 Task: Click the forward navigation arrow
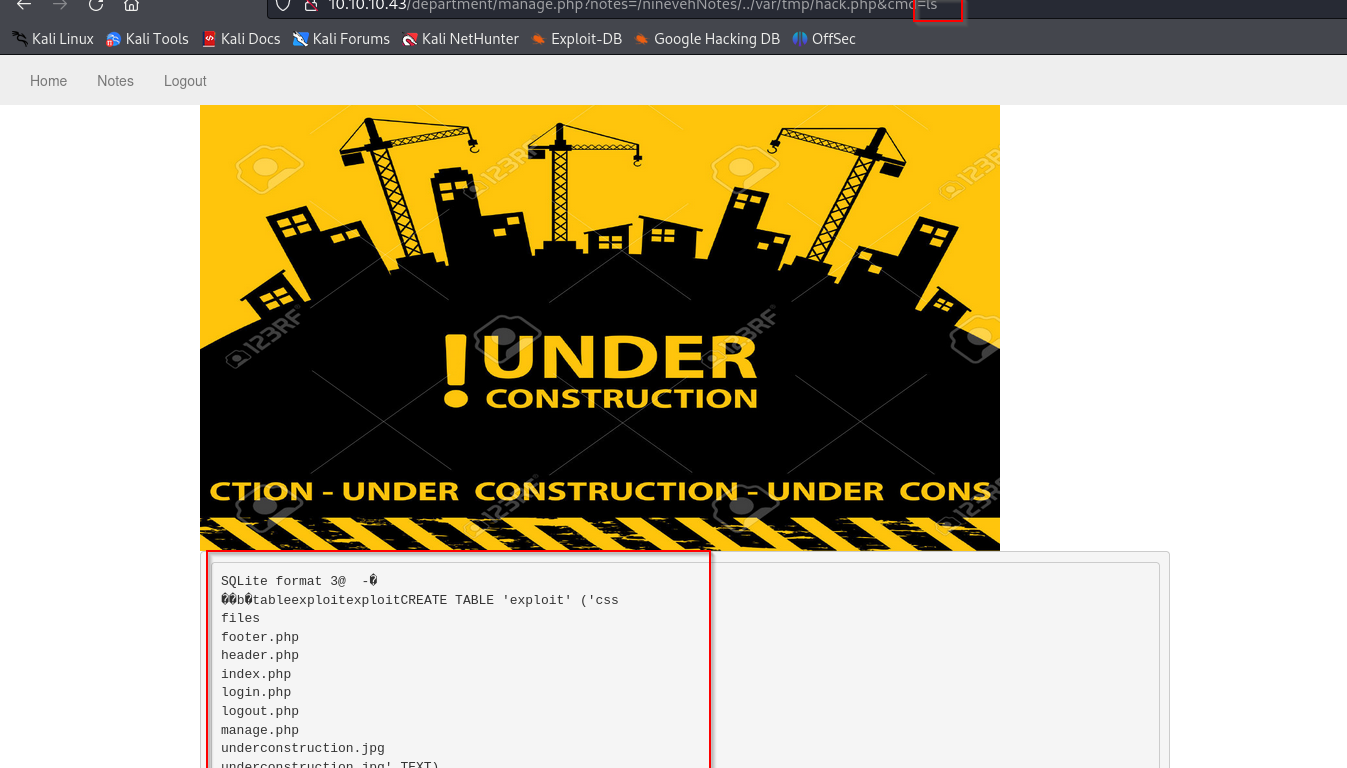[60, 5]
